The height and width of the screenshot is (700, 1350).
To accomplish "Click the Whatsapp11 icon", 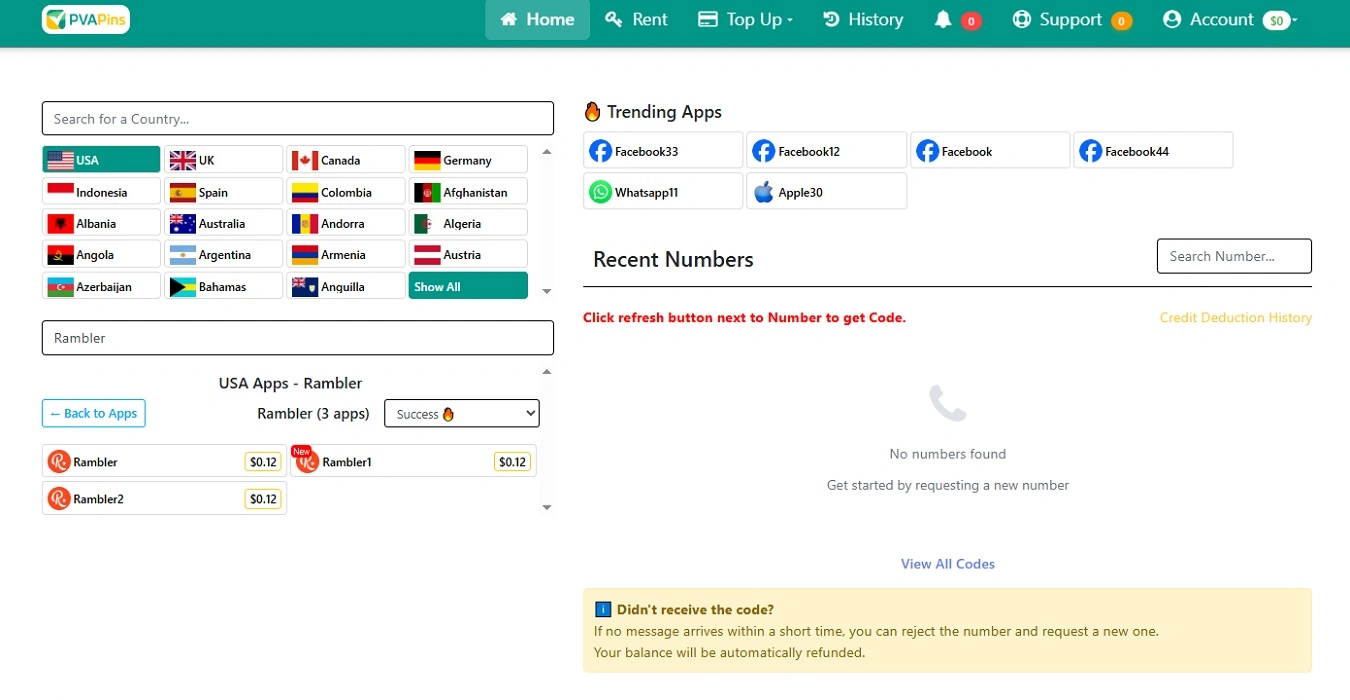I will click(x=600, y=192).
